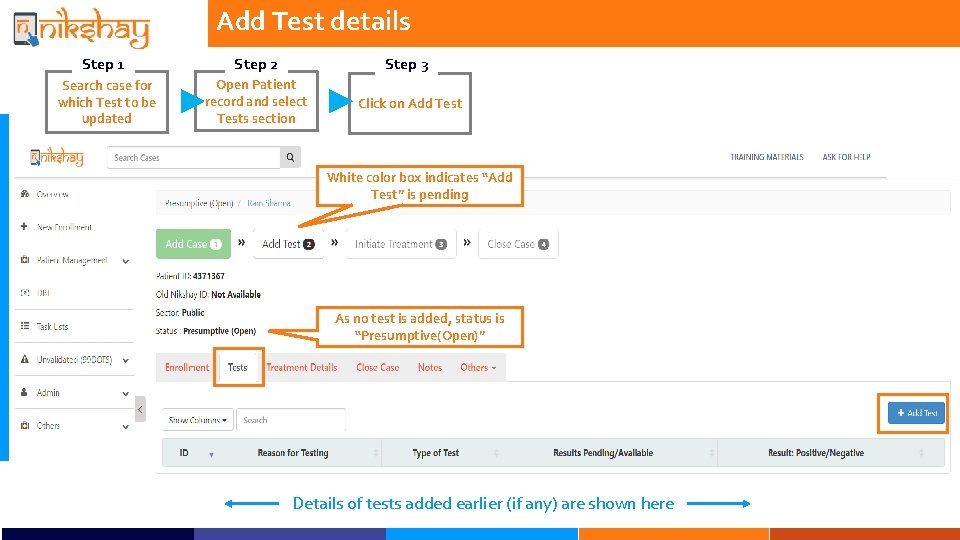Click the Task Lists list icon
Screen dimensions: 960x540
tap(25, 326)
